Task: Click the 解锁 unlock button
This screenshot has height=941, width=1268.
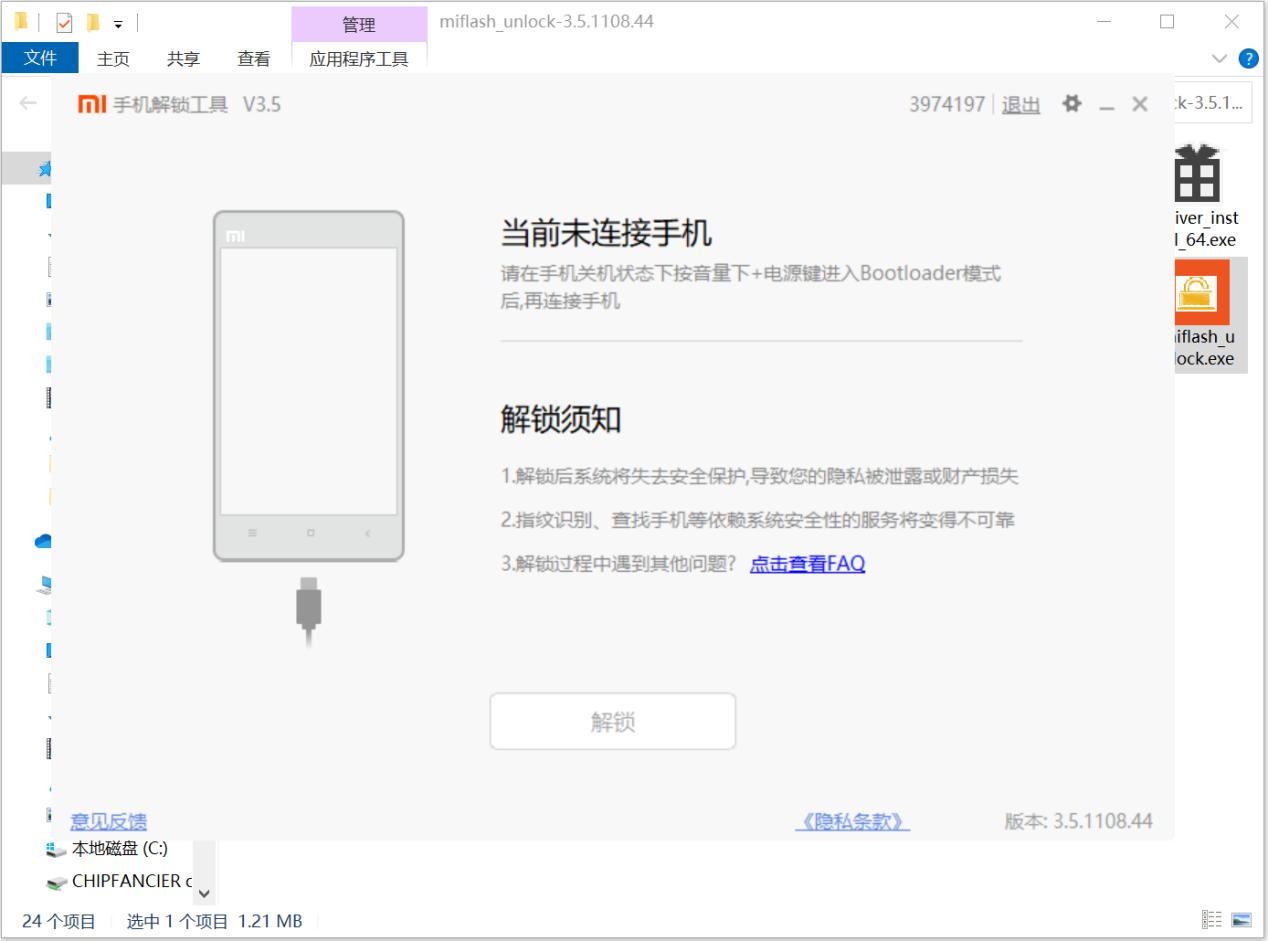Action: [613, 722]
